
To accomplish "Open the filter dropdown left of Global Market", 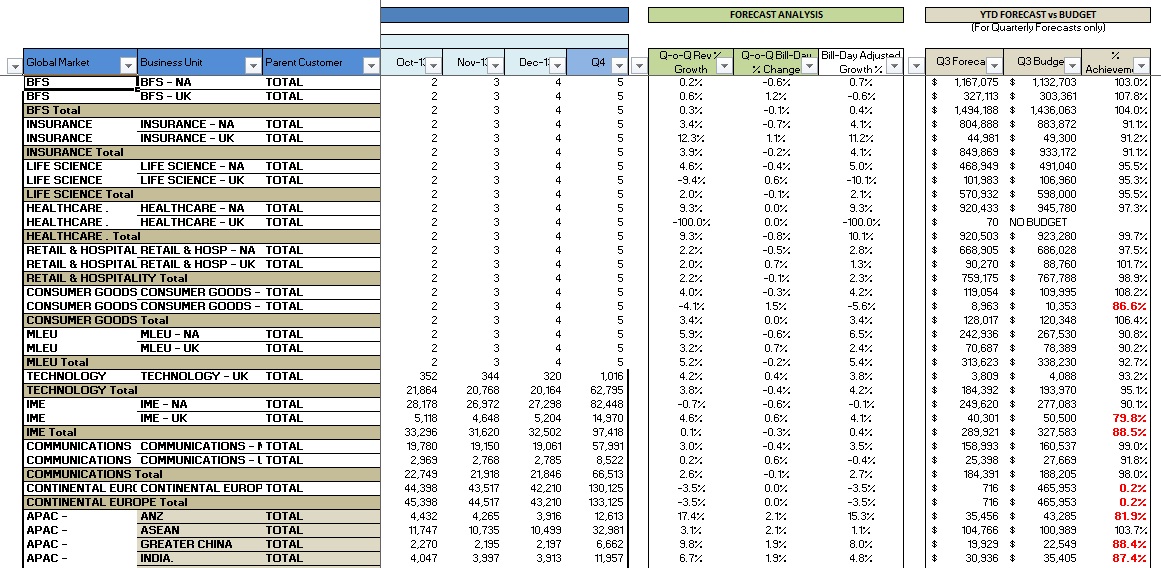I will pyautogui.click(x=14, y=66).
